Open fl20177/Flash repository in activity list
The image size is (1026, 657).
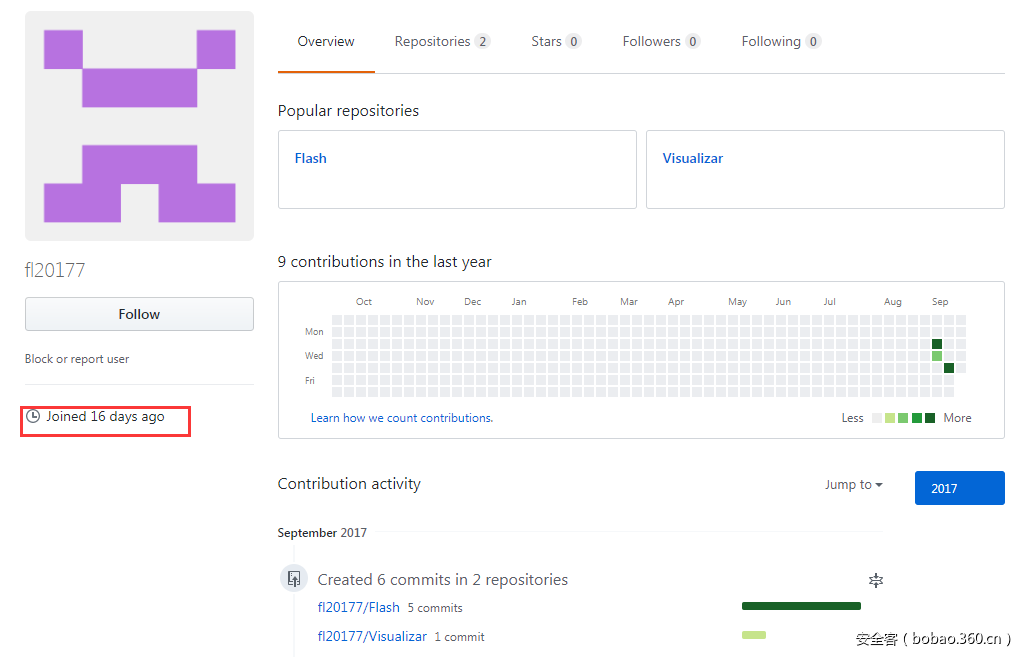click(358, 607)
